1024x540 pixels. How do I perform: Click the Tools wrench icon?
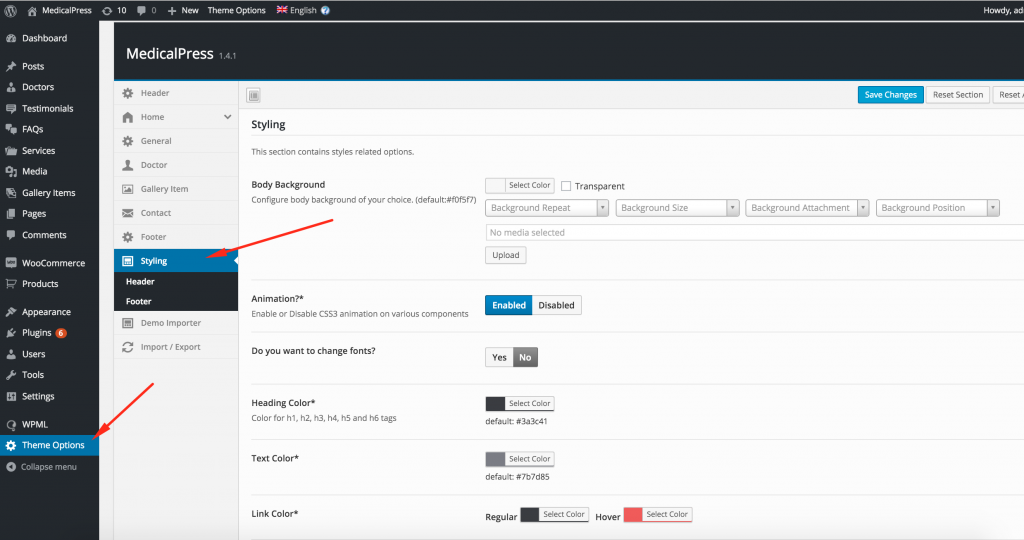(11, 375)
